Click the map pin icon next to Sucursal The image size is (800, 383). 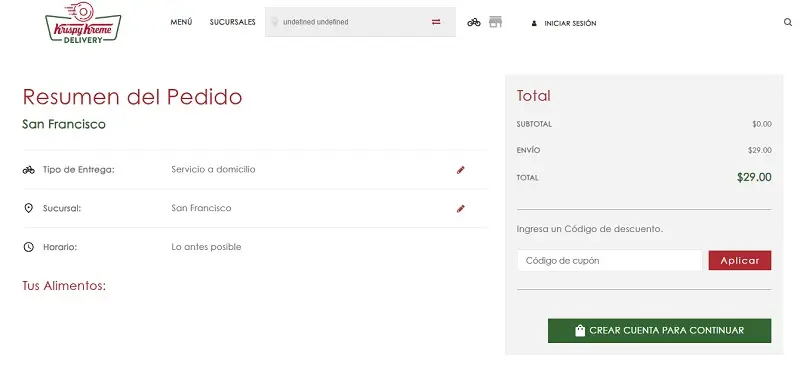[x=29, y=208]
